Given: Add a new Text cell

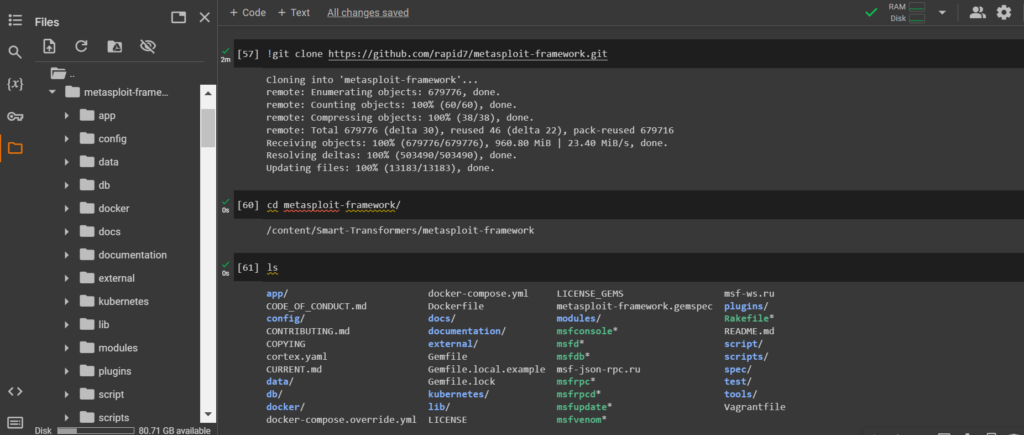Looking at the screenshot, I should (x=293, y=12).
